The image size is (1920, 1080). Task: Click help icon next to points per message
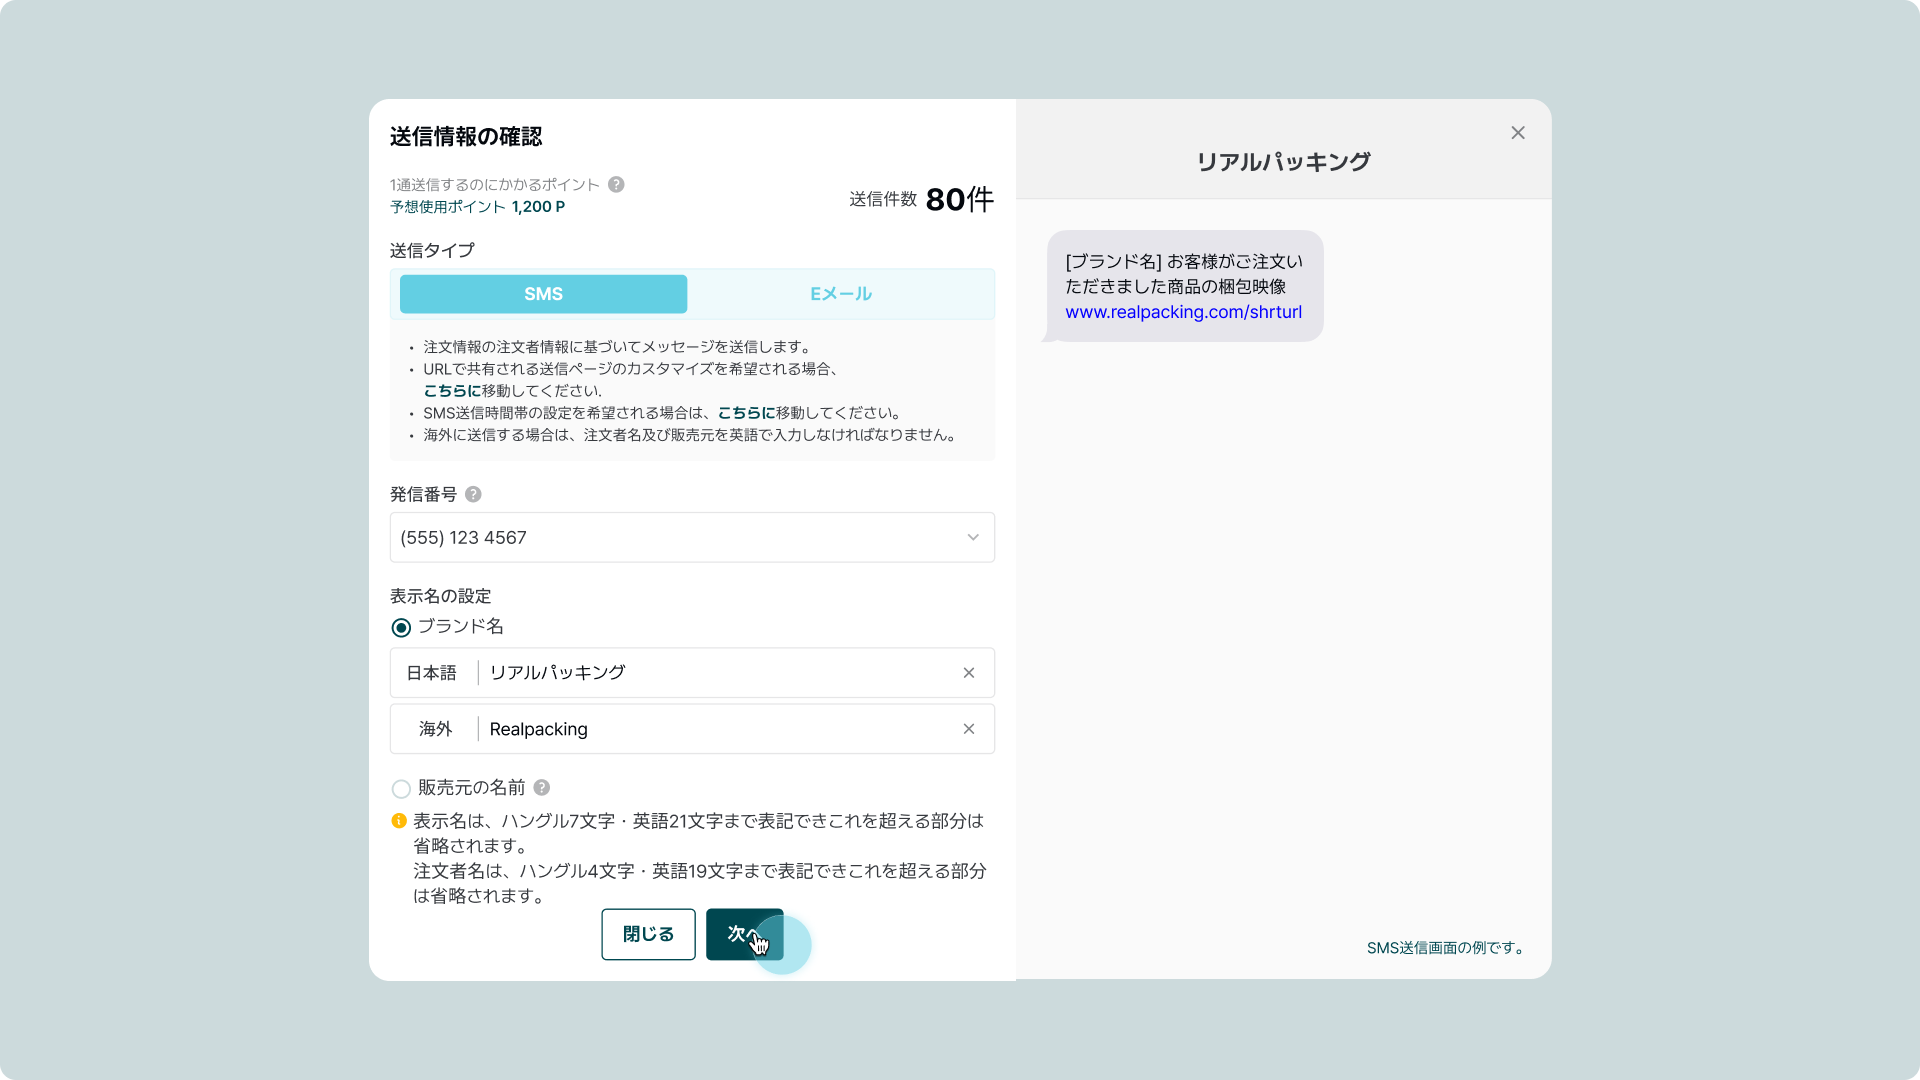point(616,184)
